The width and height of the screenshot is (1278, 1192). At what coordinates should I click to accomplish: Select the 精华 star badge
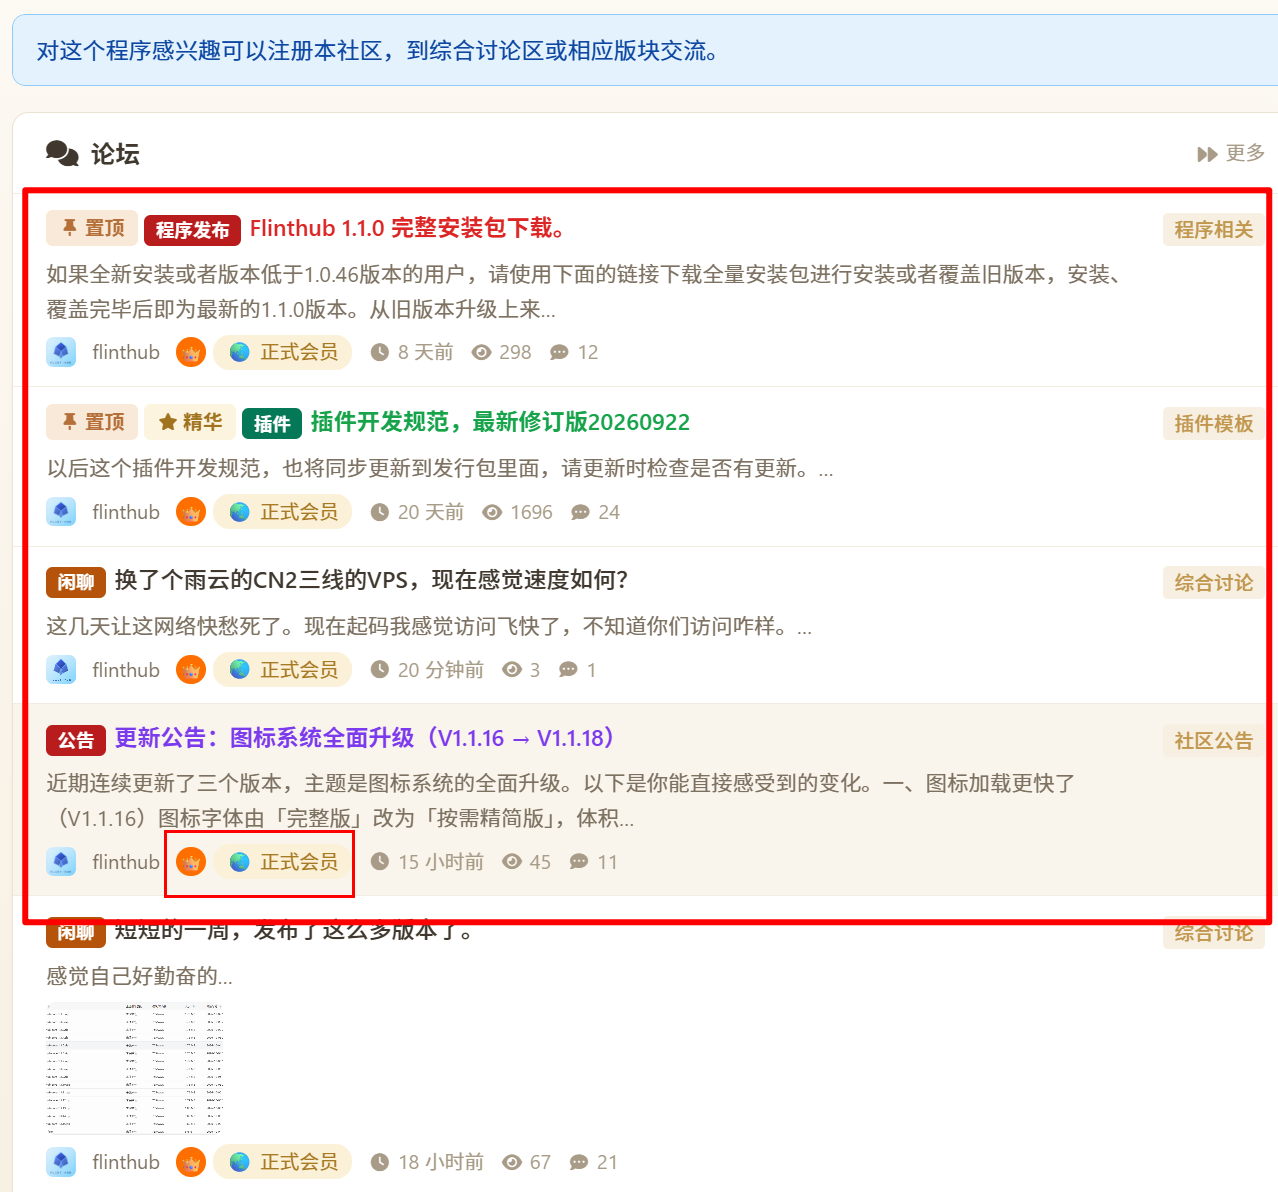pyautogui.click(x=190, y=422)
